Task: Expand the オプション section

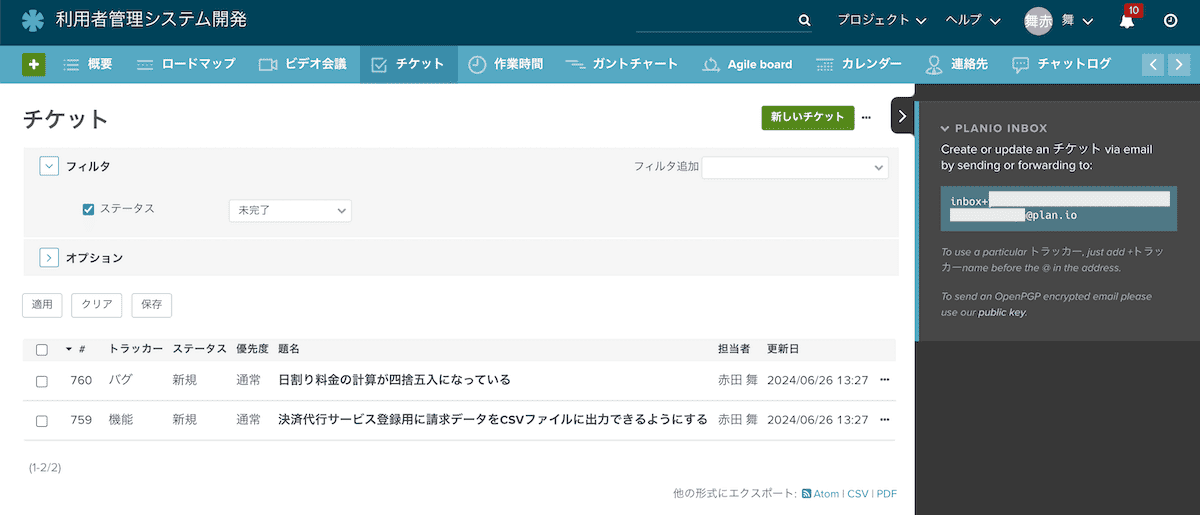Action: [x=49, y=258]
